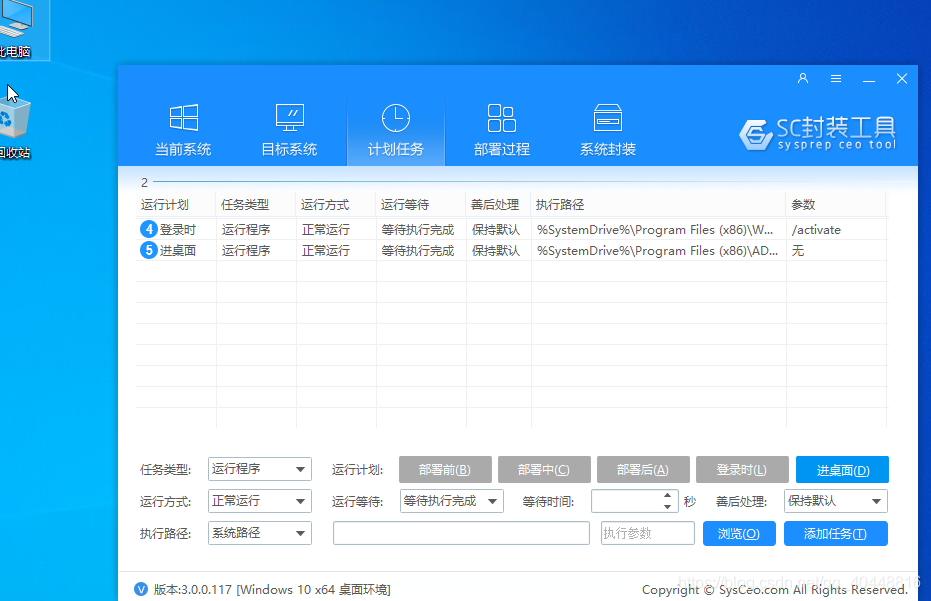
Task: Click the SC封装工具 logo
Action: point(818,134)
